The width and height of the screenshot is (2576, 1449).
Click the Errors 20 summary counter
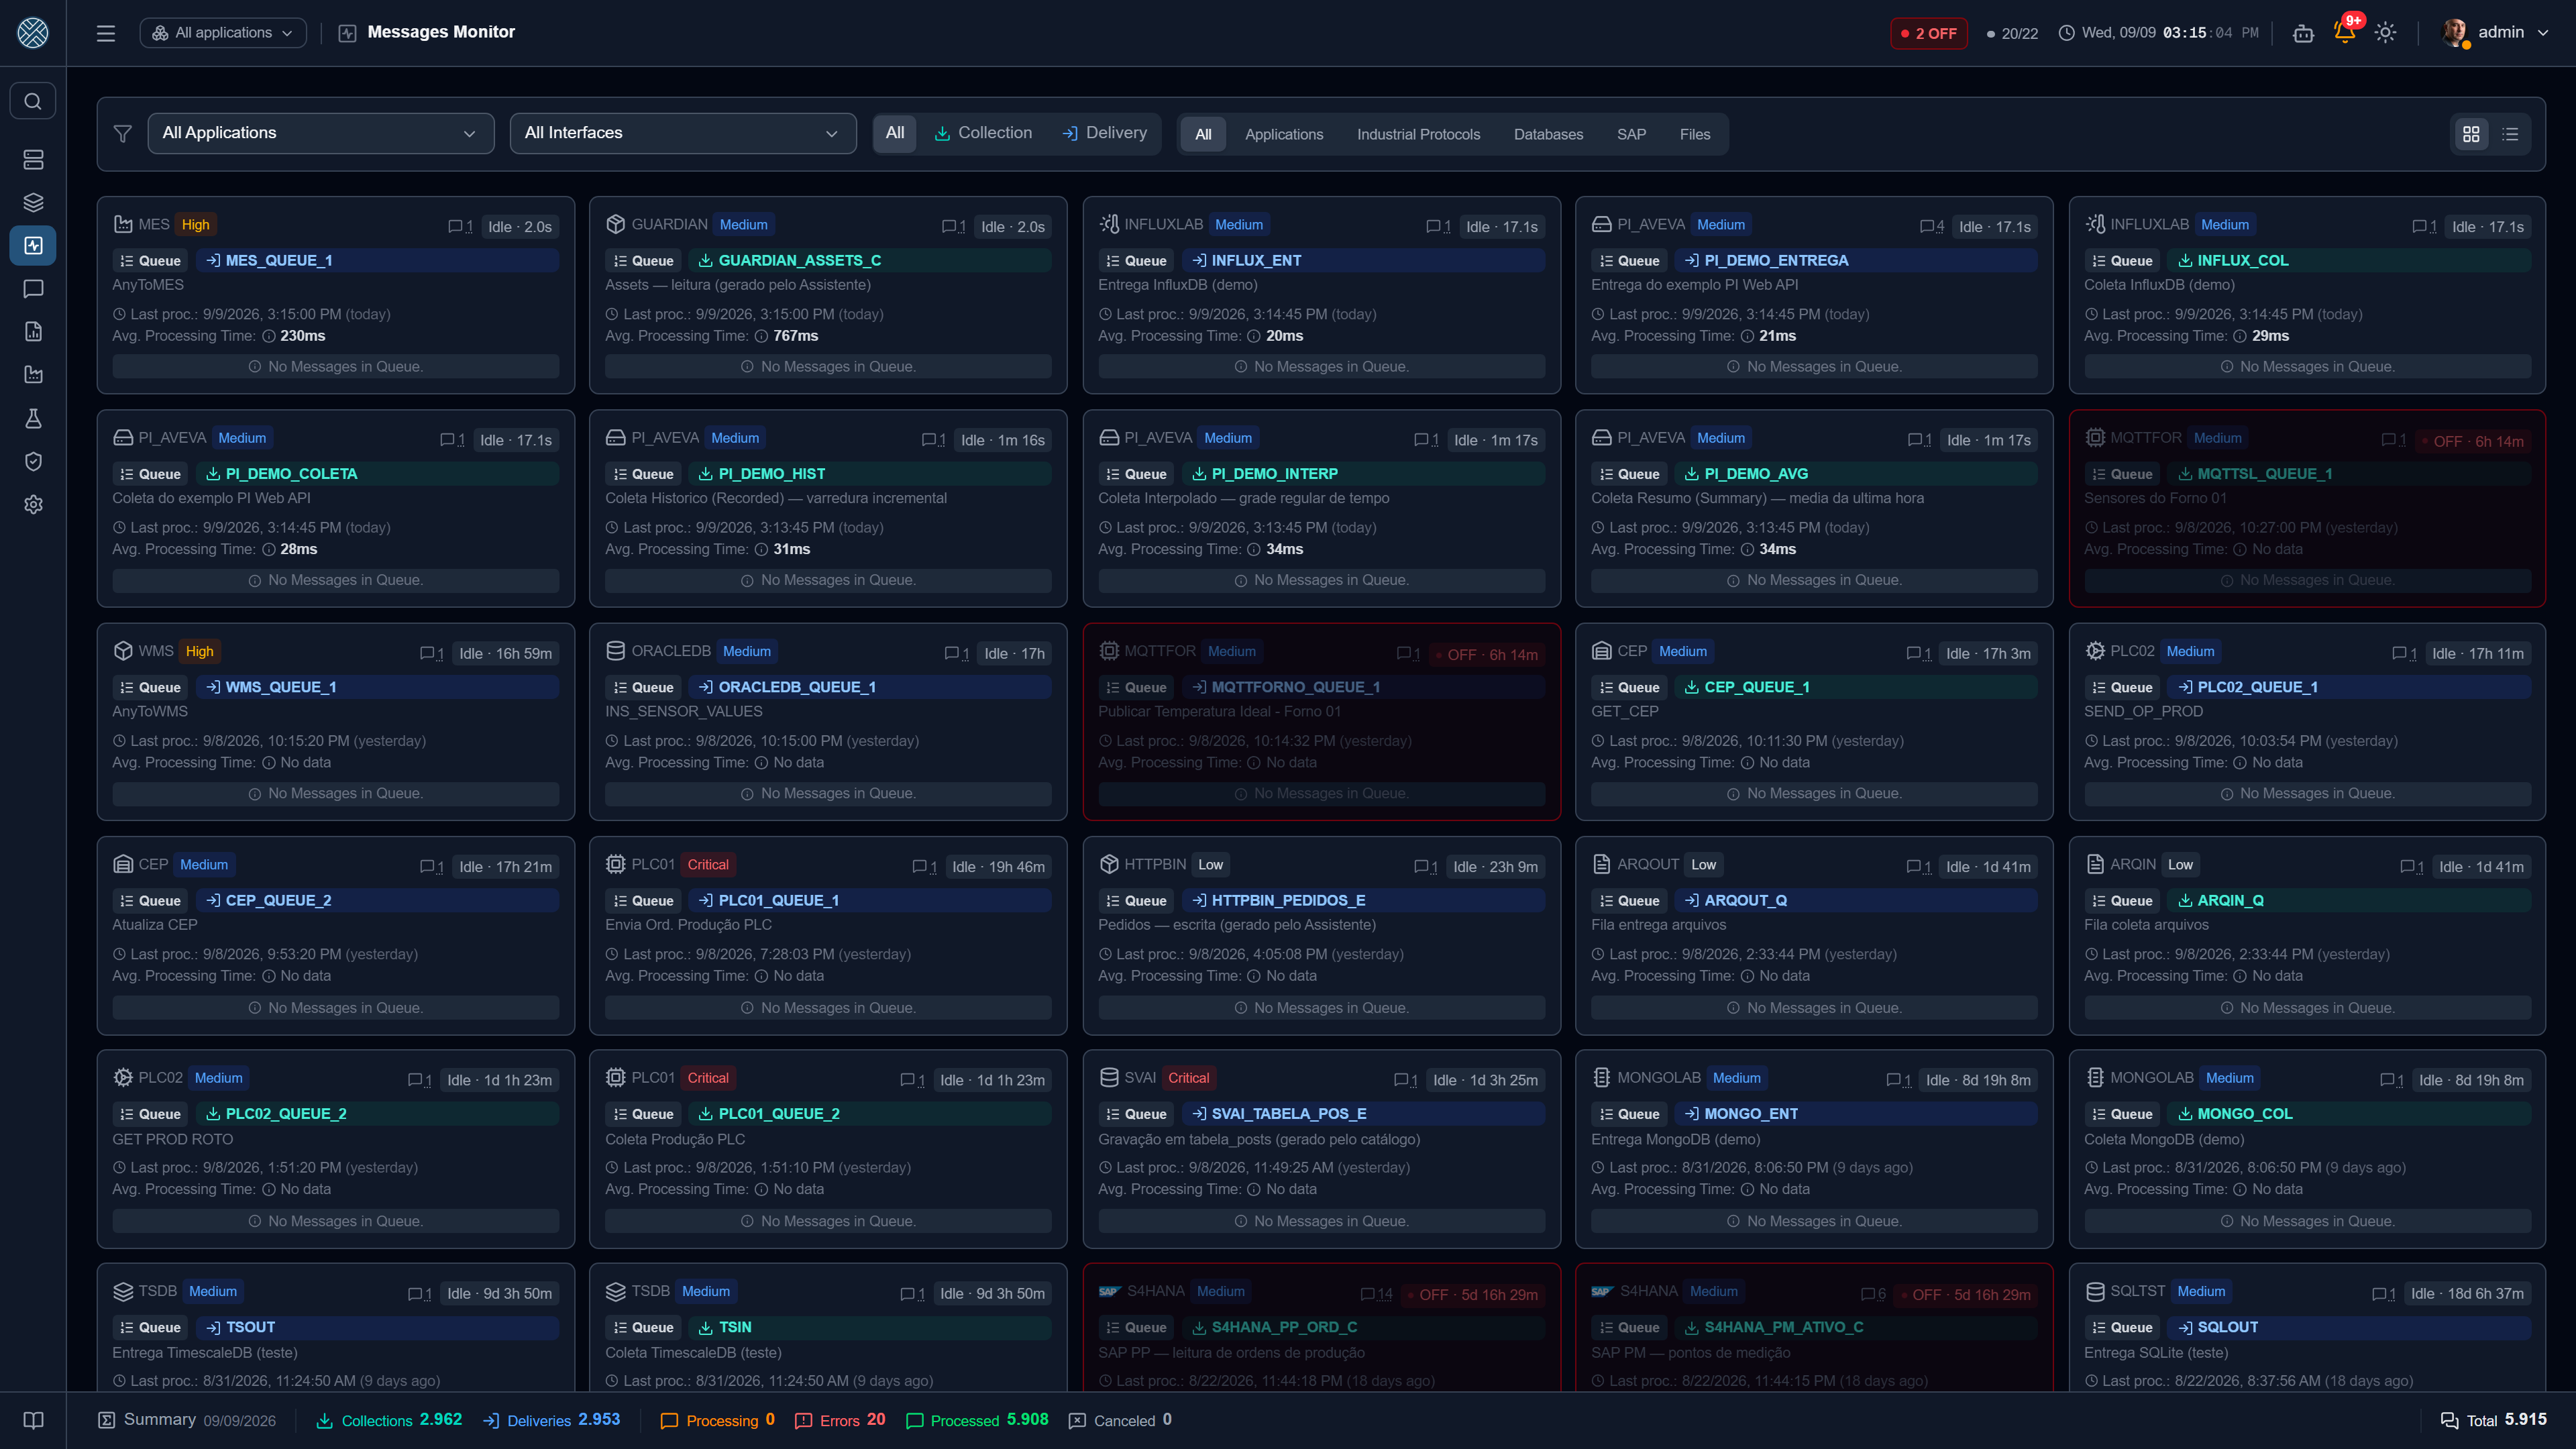coord(840,1420)
